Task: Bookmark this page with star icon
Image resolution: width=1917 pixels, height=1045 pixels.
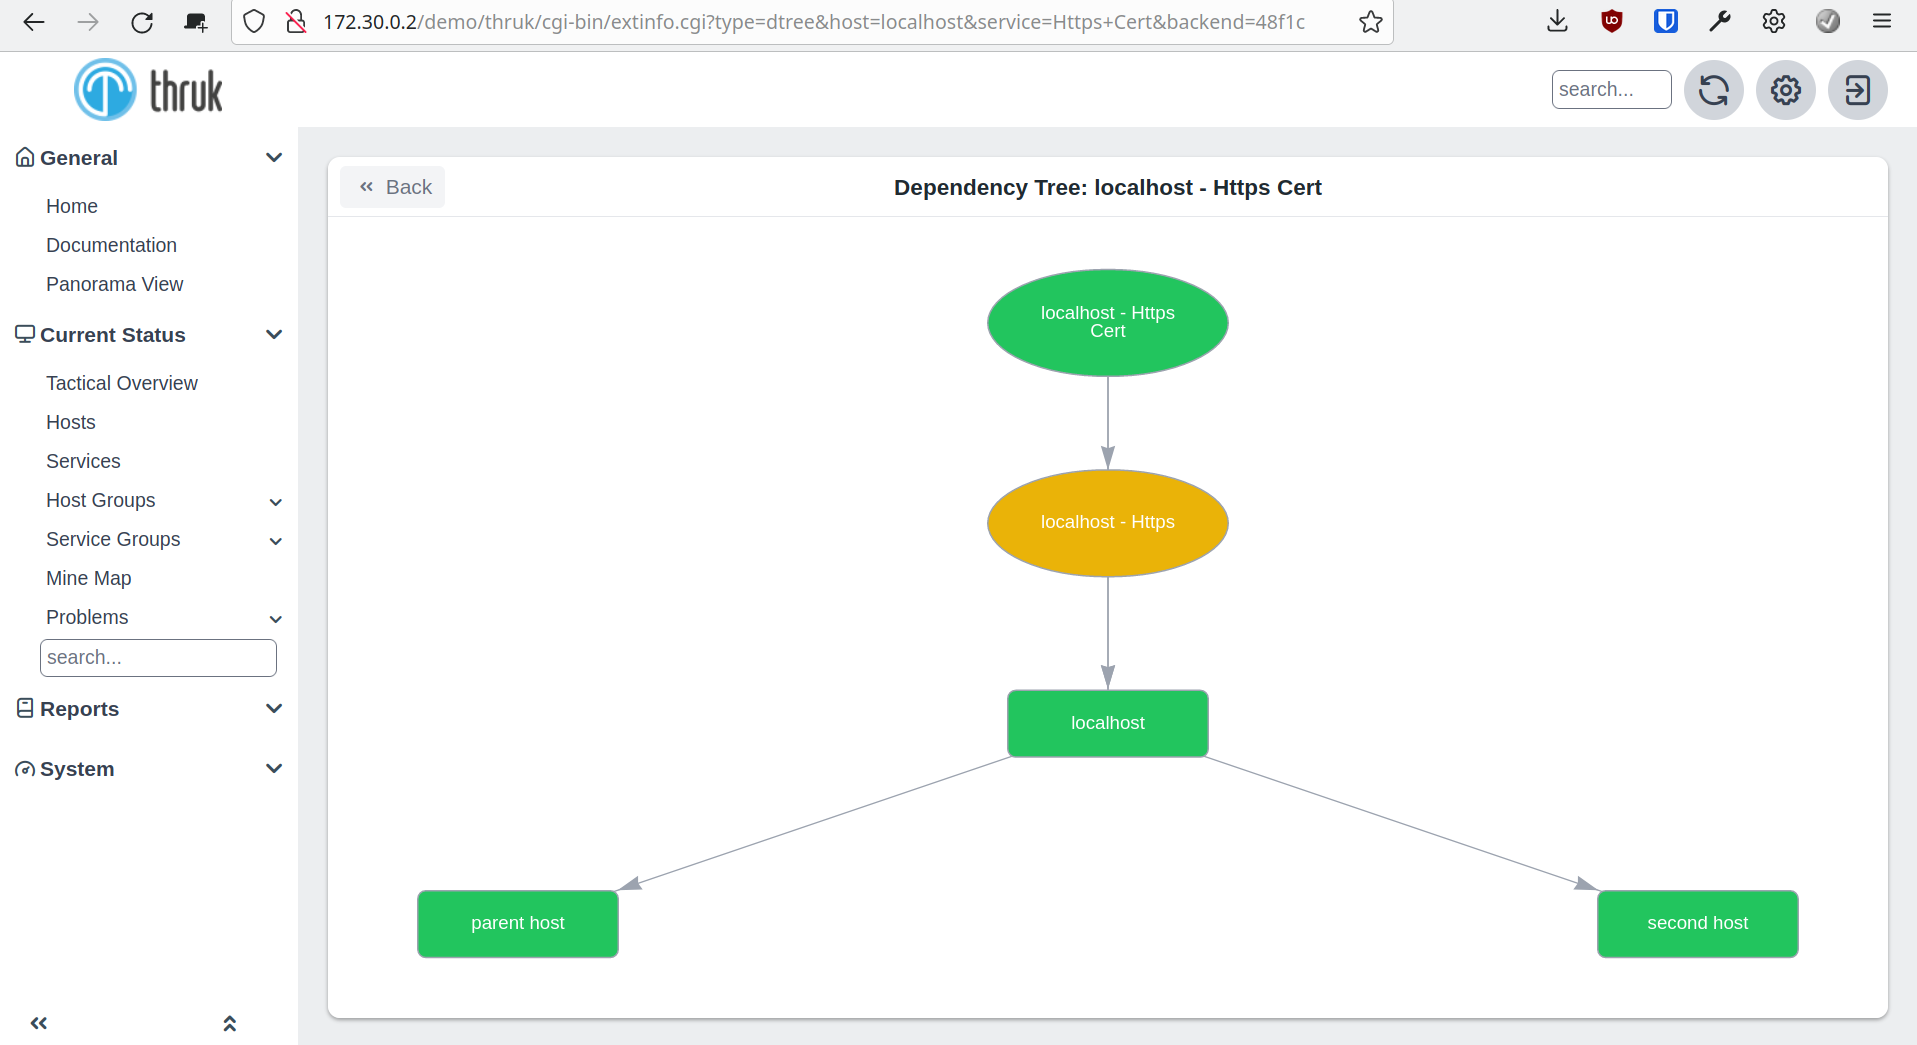Action: click(1370, 22)
